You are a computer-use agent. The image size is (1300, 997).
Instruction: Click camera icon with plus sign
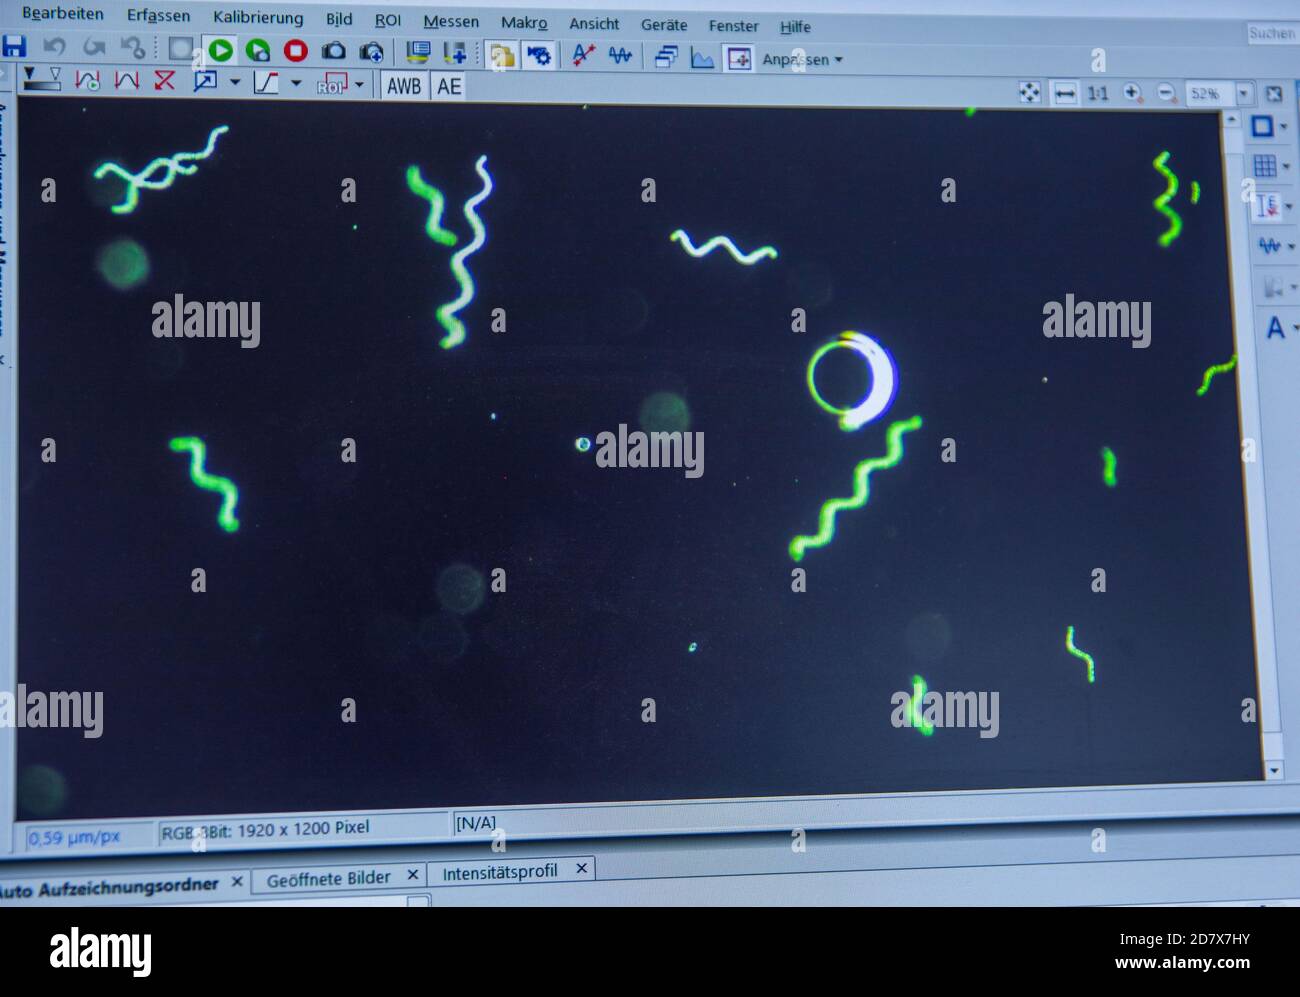click(371, 52)
